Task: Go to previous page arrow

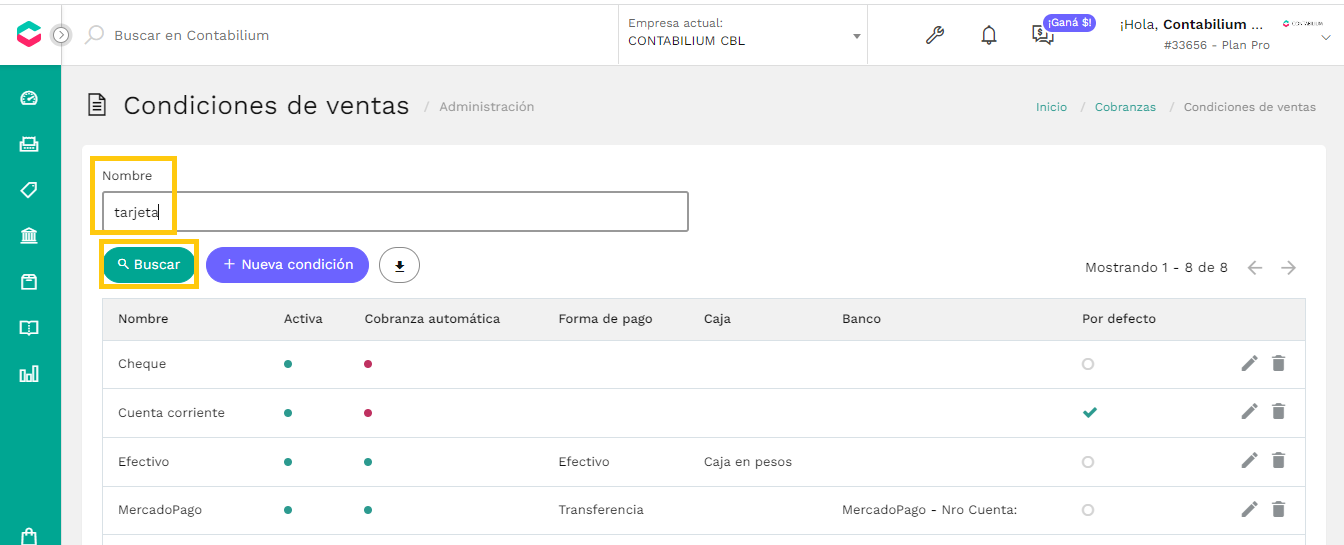Action: tap(1255, 268)
